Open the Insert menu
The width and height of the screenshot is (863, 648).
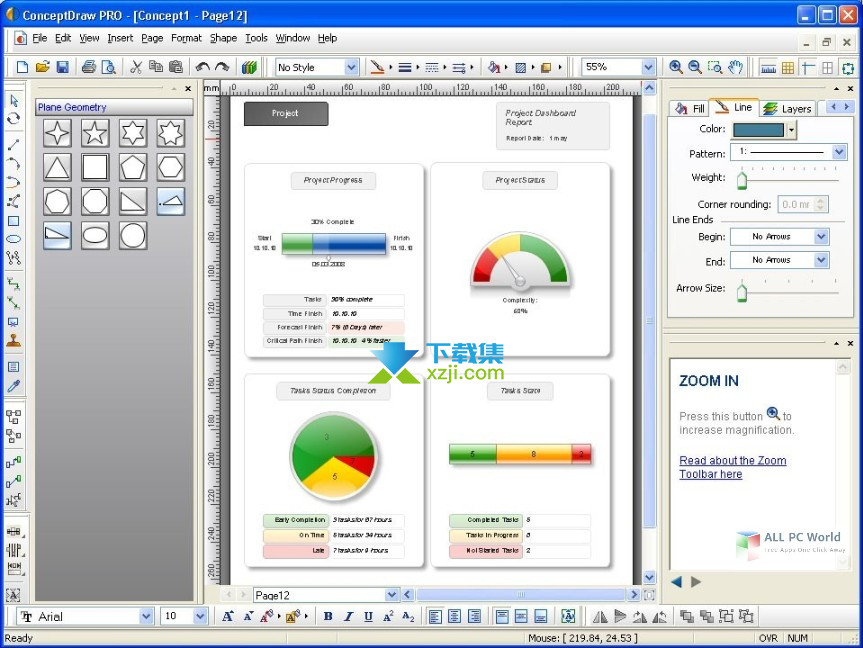pos(120,38)
